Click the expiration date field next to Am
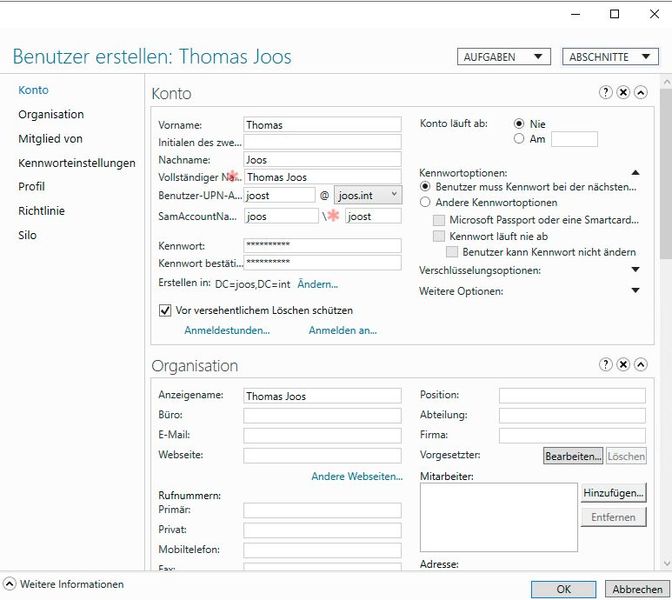This screenshot has width=672, height=600. point(574,139)
